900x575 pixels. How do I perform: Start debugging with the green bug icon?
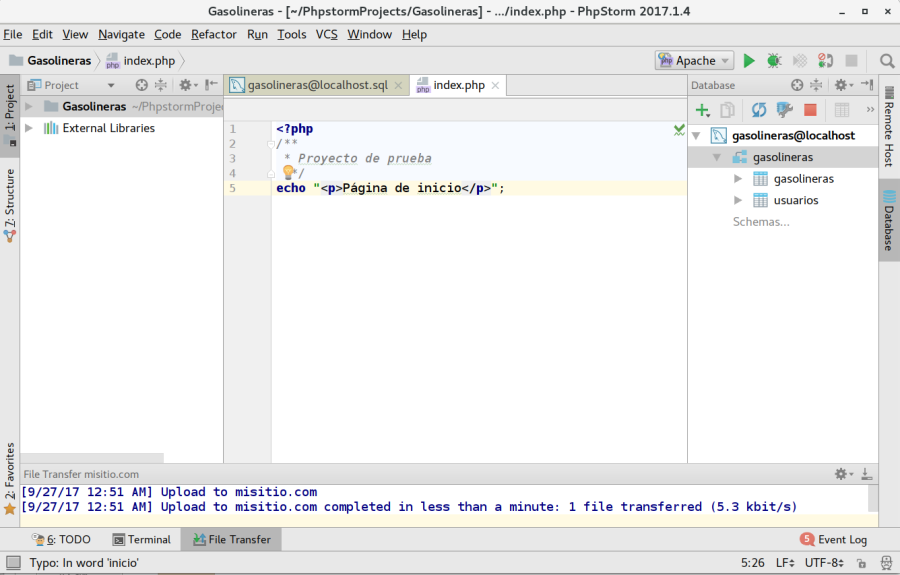[774, 61]
